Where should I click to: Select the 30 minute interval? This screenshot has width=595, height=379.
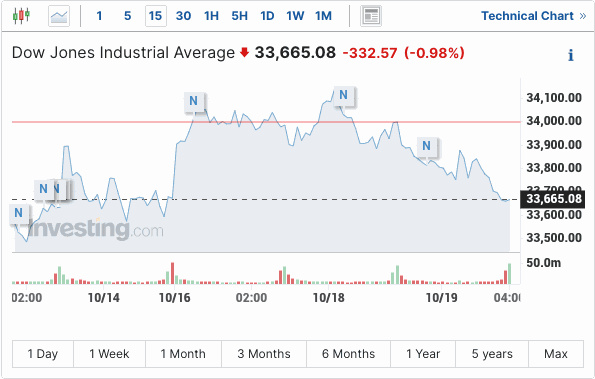pyautogui.click(x=183, y=16)
